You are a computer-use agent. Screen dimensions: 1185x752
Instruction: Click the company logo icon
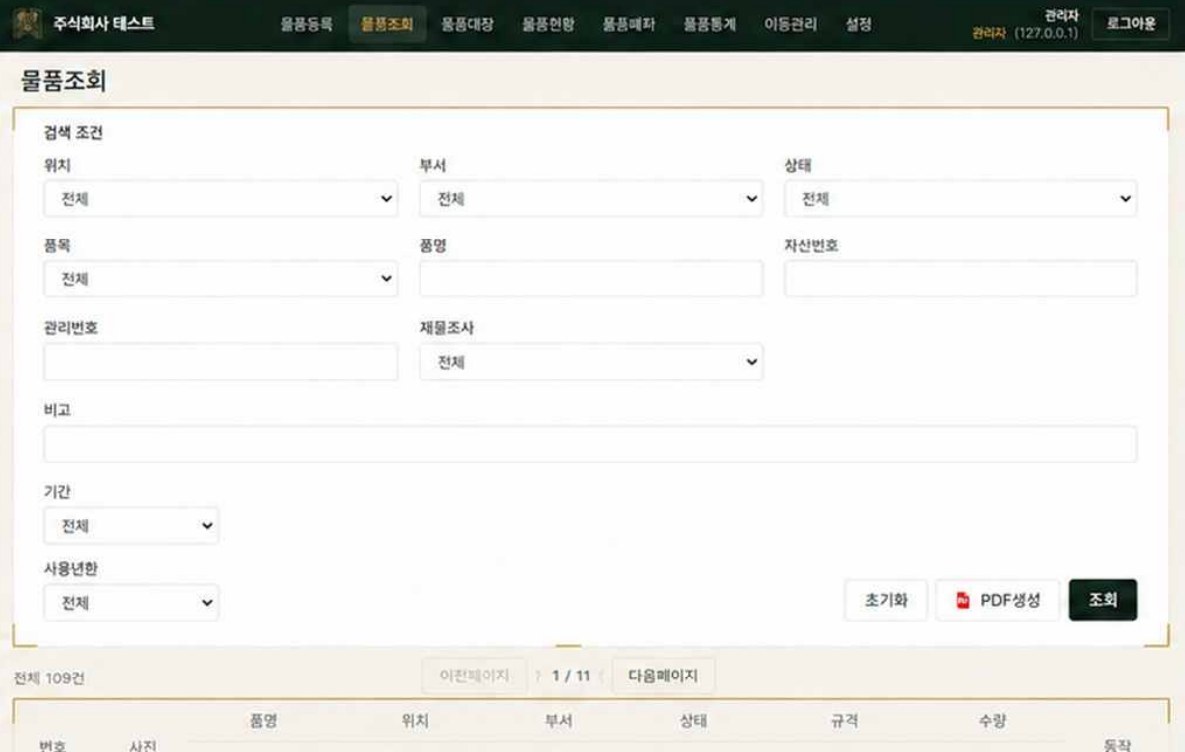coord(27,23)
